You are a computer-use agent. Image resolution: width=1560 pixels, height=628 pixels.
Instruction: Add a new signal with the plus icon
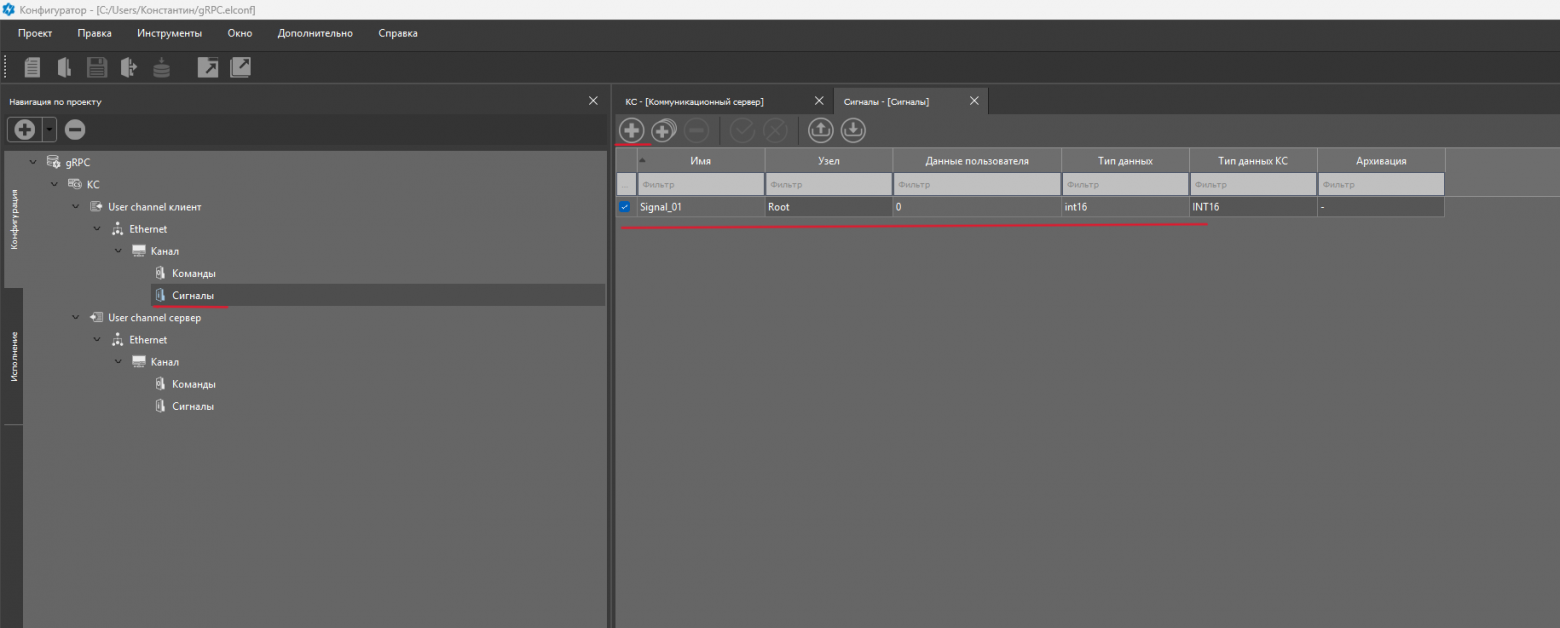click(x=632, y=130)
